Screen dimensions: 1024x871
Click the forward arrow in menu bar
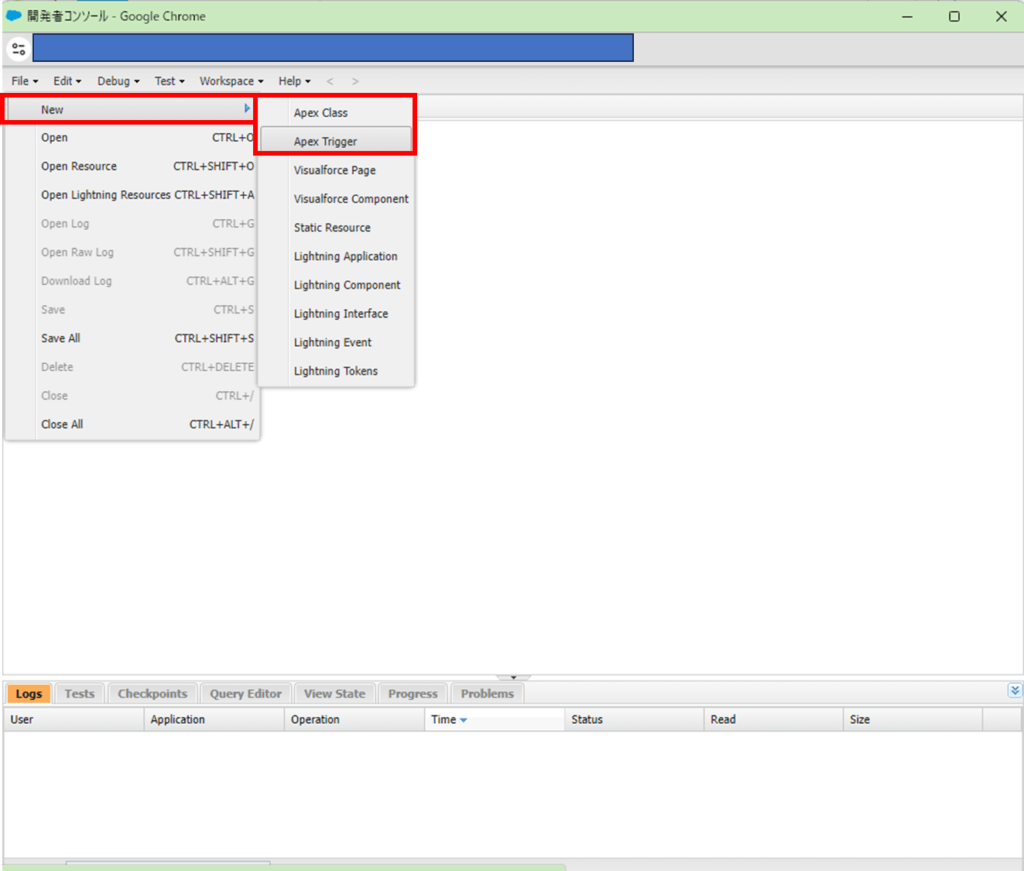pos(355,81)
